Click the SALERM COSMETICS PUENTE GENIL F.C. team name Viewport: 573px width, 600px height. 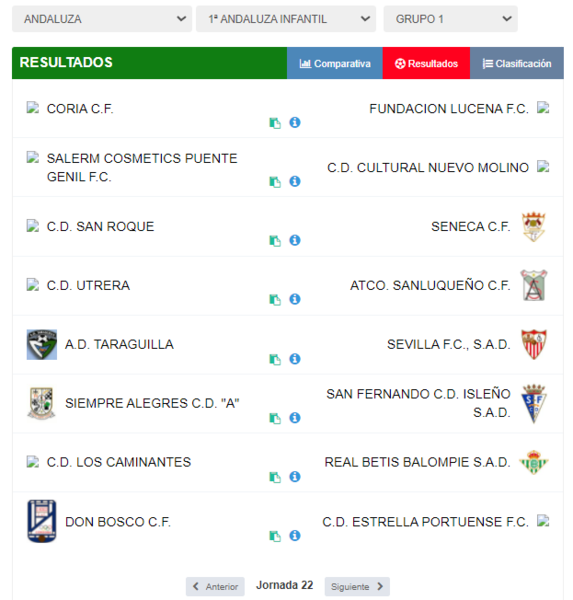pyautogui.click(x=142, y=168)
